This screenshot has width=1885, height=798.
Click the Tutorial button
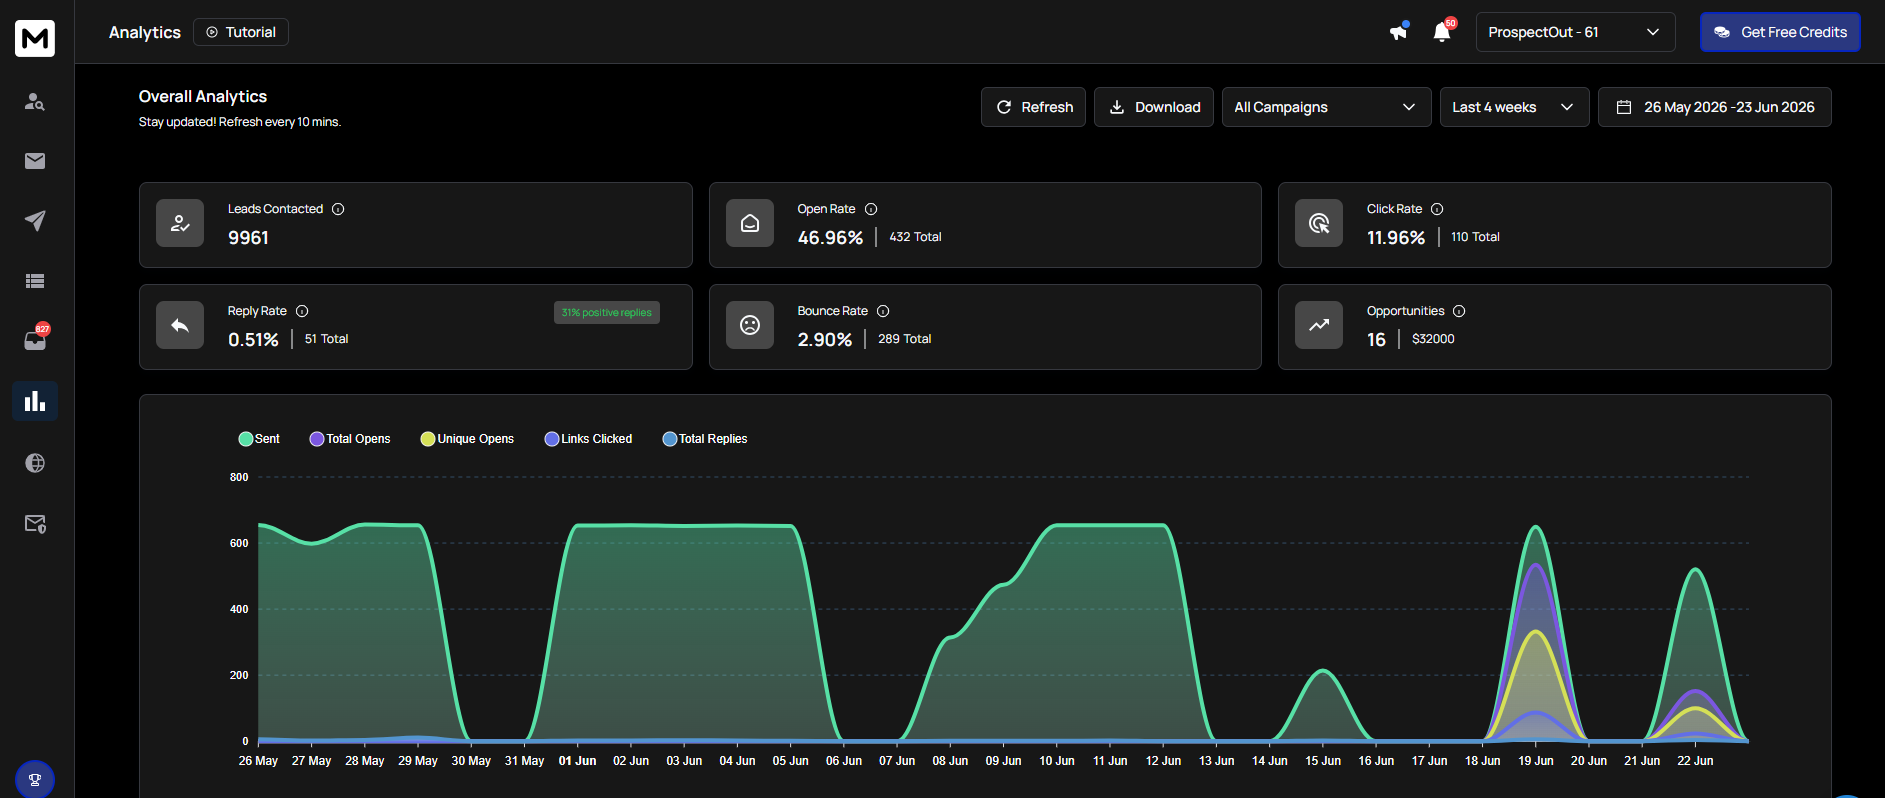tap(241, 32)
